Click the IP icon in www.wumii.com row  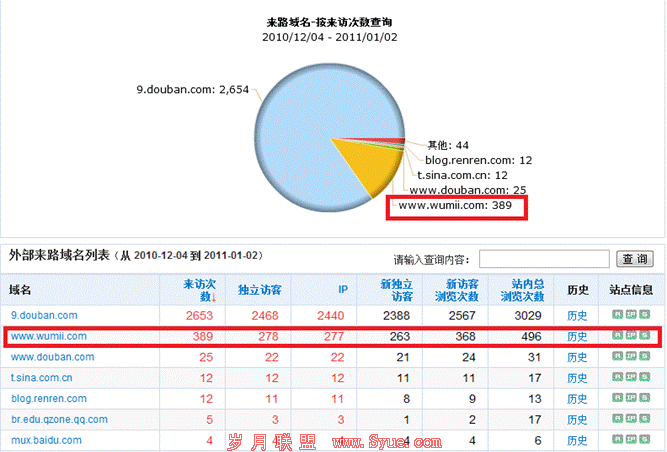[631, 335]
